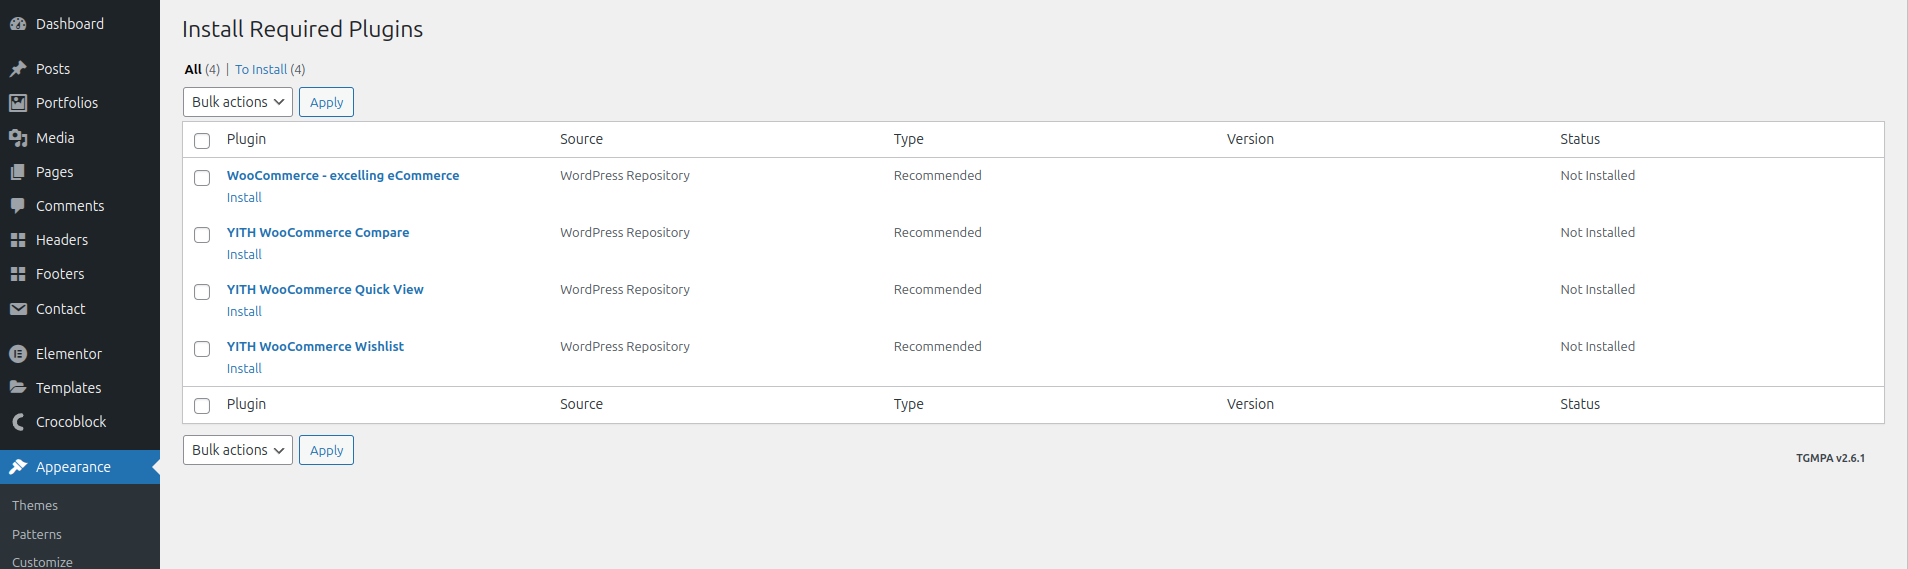Tick the YITH WooCommerce Wishlist checkbox
Screen dimensions: 1908x569
tap(202, 349)
